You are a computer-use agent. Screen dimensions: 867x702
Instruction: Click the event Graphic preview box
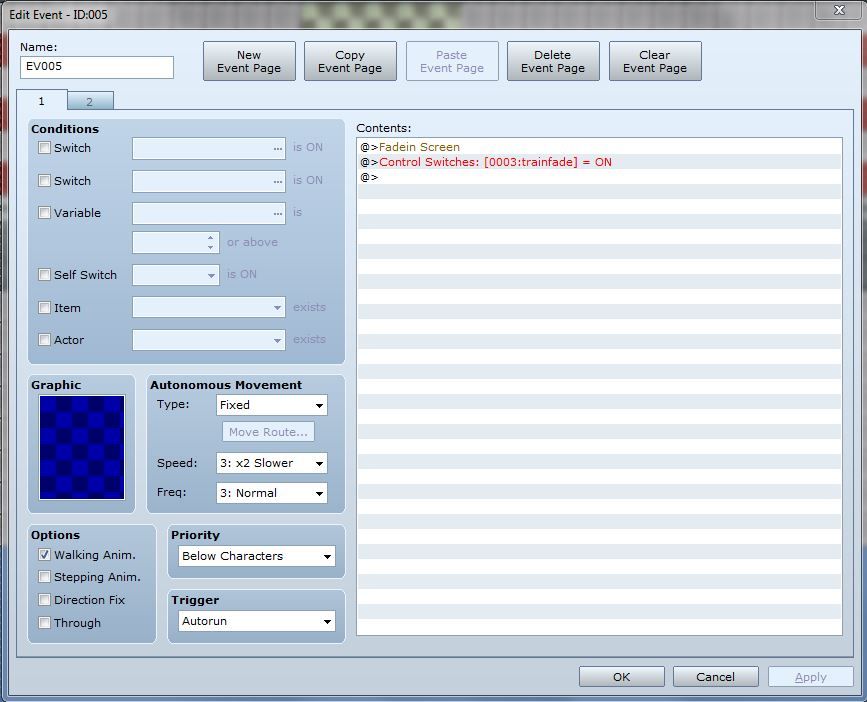point(82,447)
